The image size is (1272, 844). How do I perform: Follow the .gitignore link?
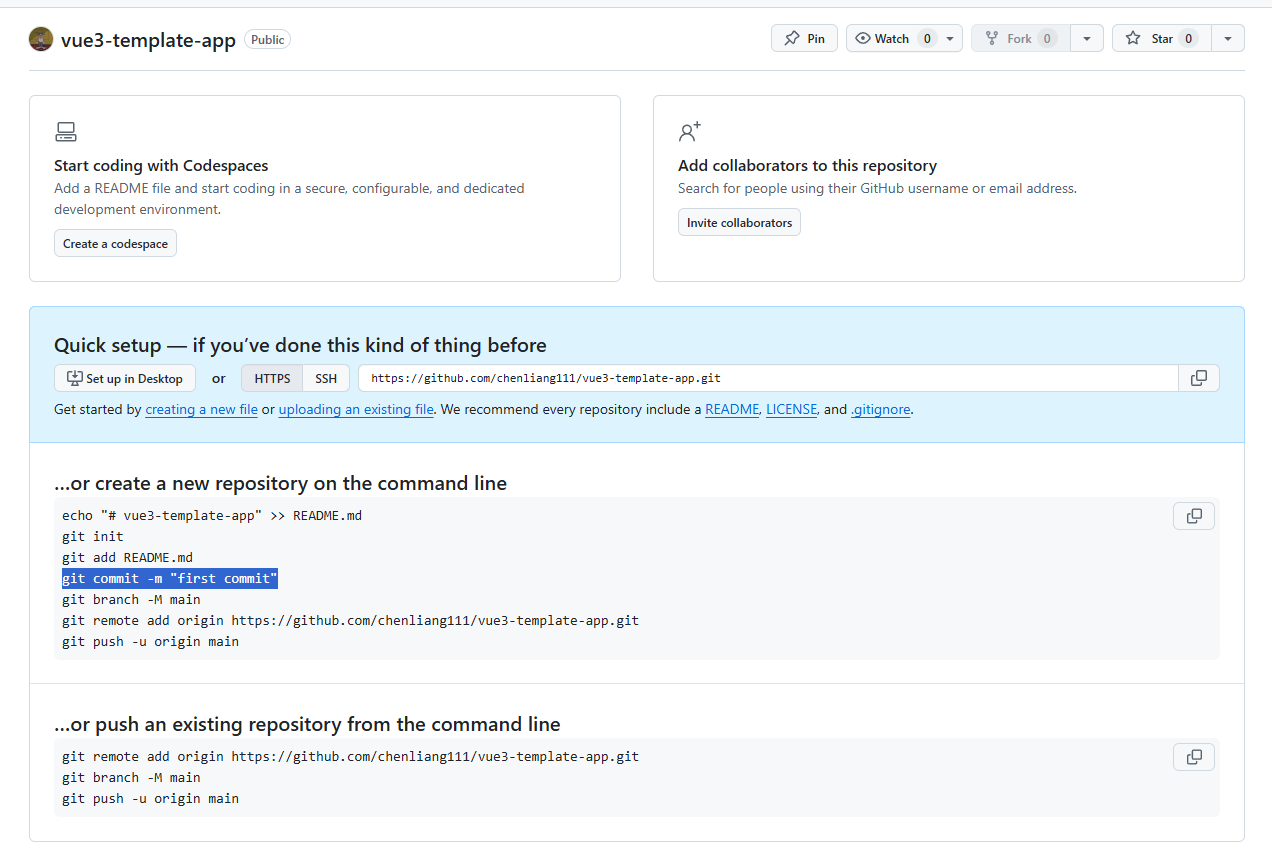point(880,409)
